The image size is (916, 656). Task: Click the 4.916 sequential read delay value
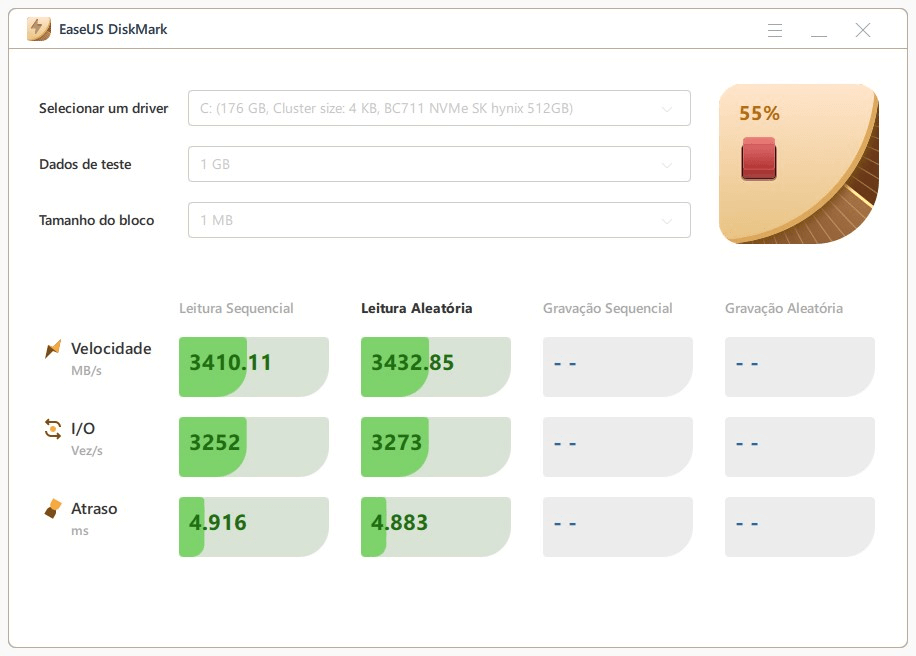(x=218, y=523)
